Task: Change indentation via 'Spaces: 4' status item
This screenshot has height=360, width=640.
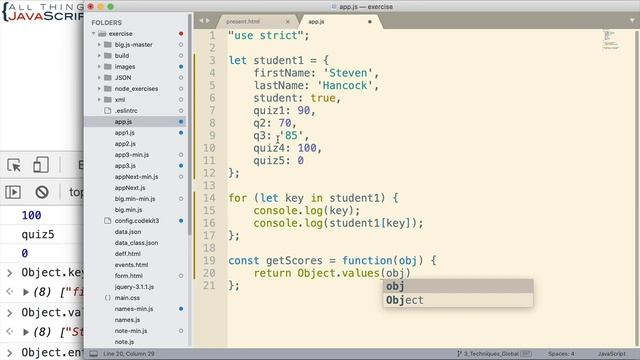Action: point(561,354)
